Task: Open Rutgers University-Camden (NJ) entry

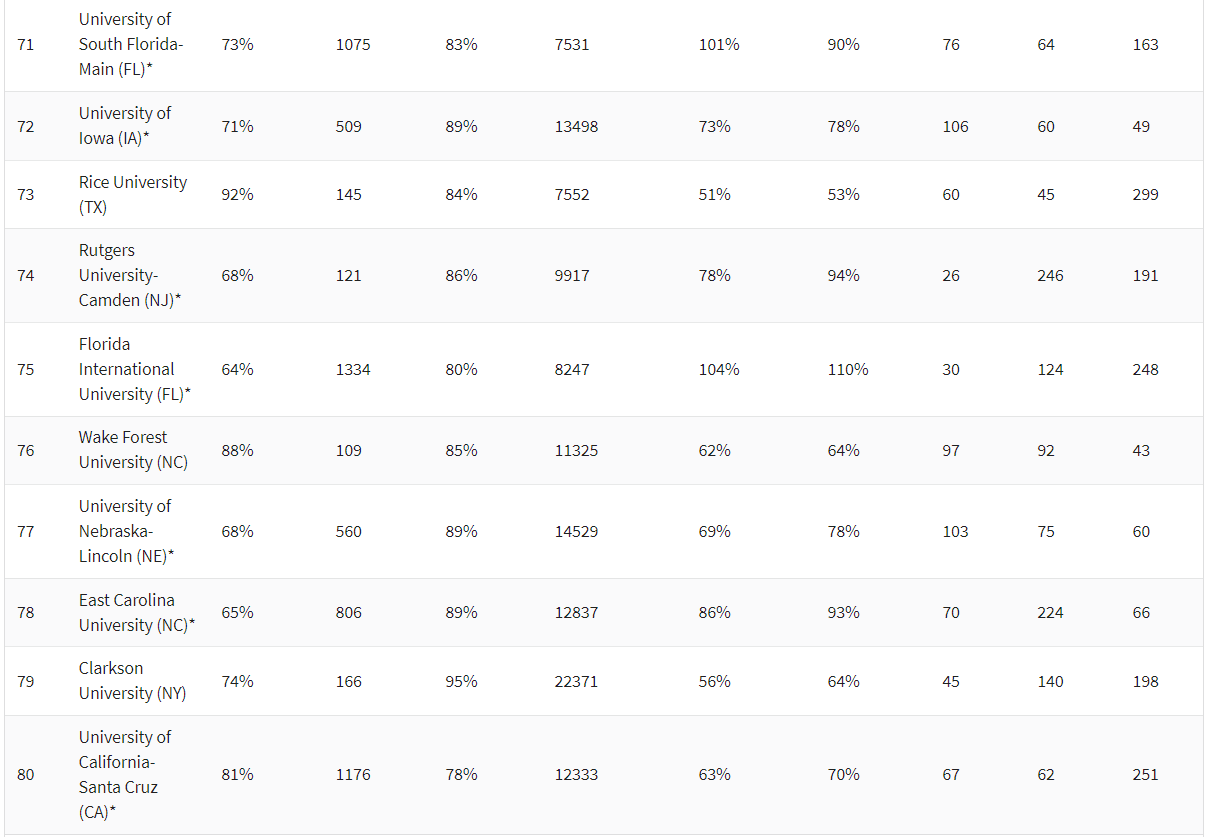Action: 130,275
